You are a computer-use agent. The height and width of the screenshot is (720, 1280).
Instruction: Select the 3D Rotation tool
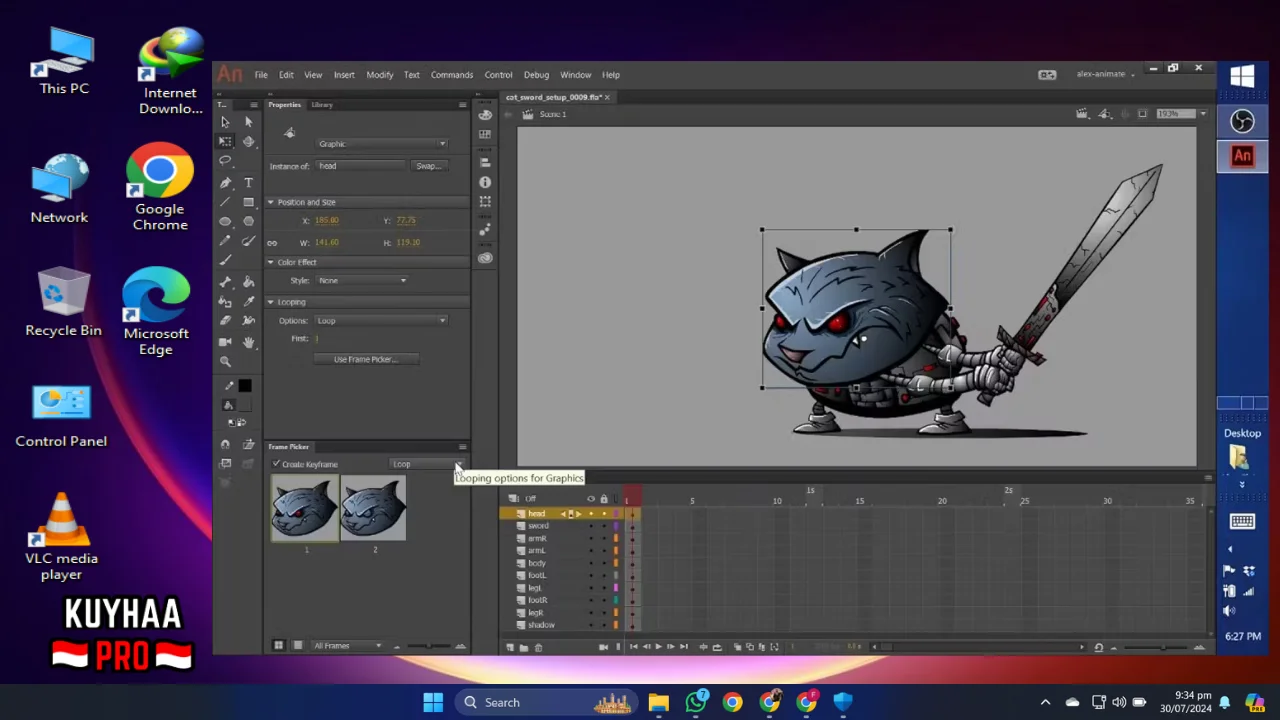(x=248, y=141)
